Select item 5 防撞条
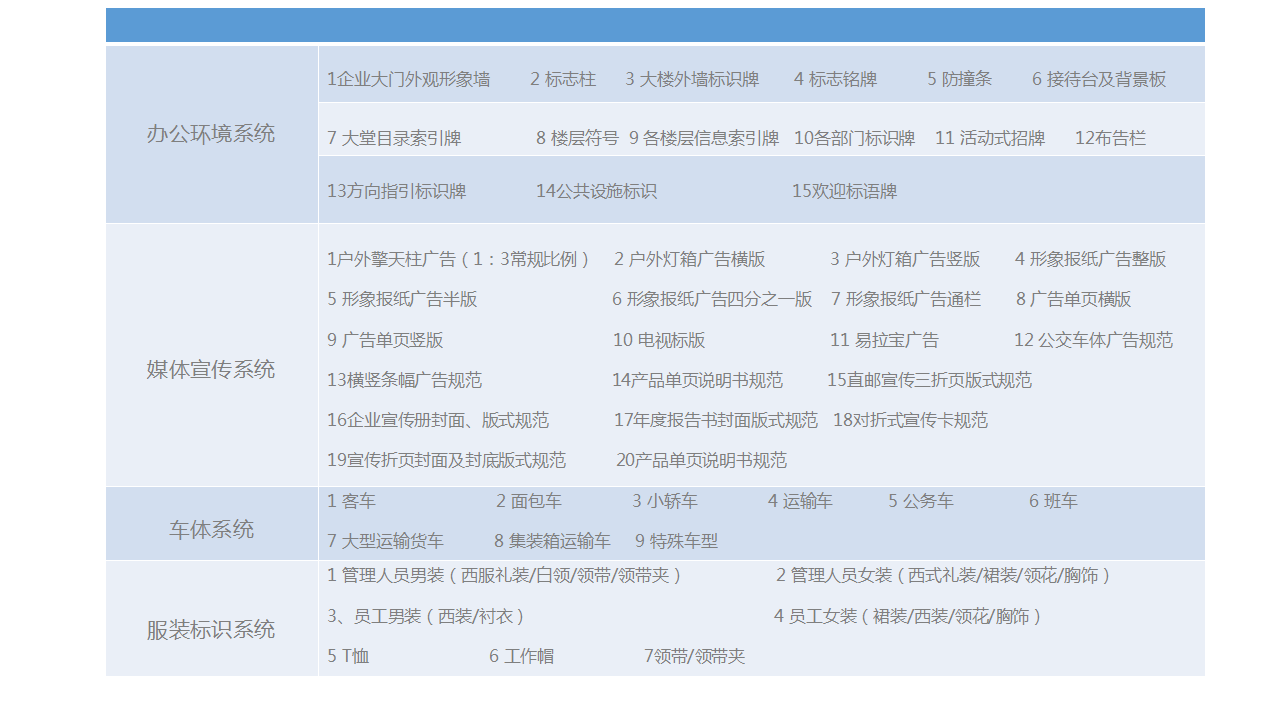 pos(960,80)
